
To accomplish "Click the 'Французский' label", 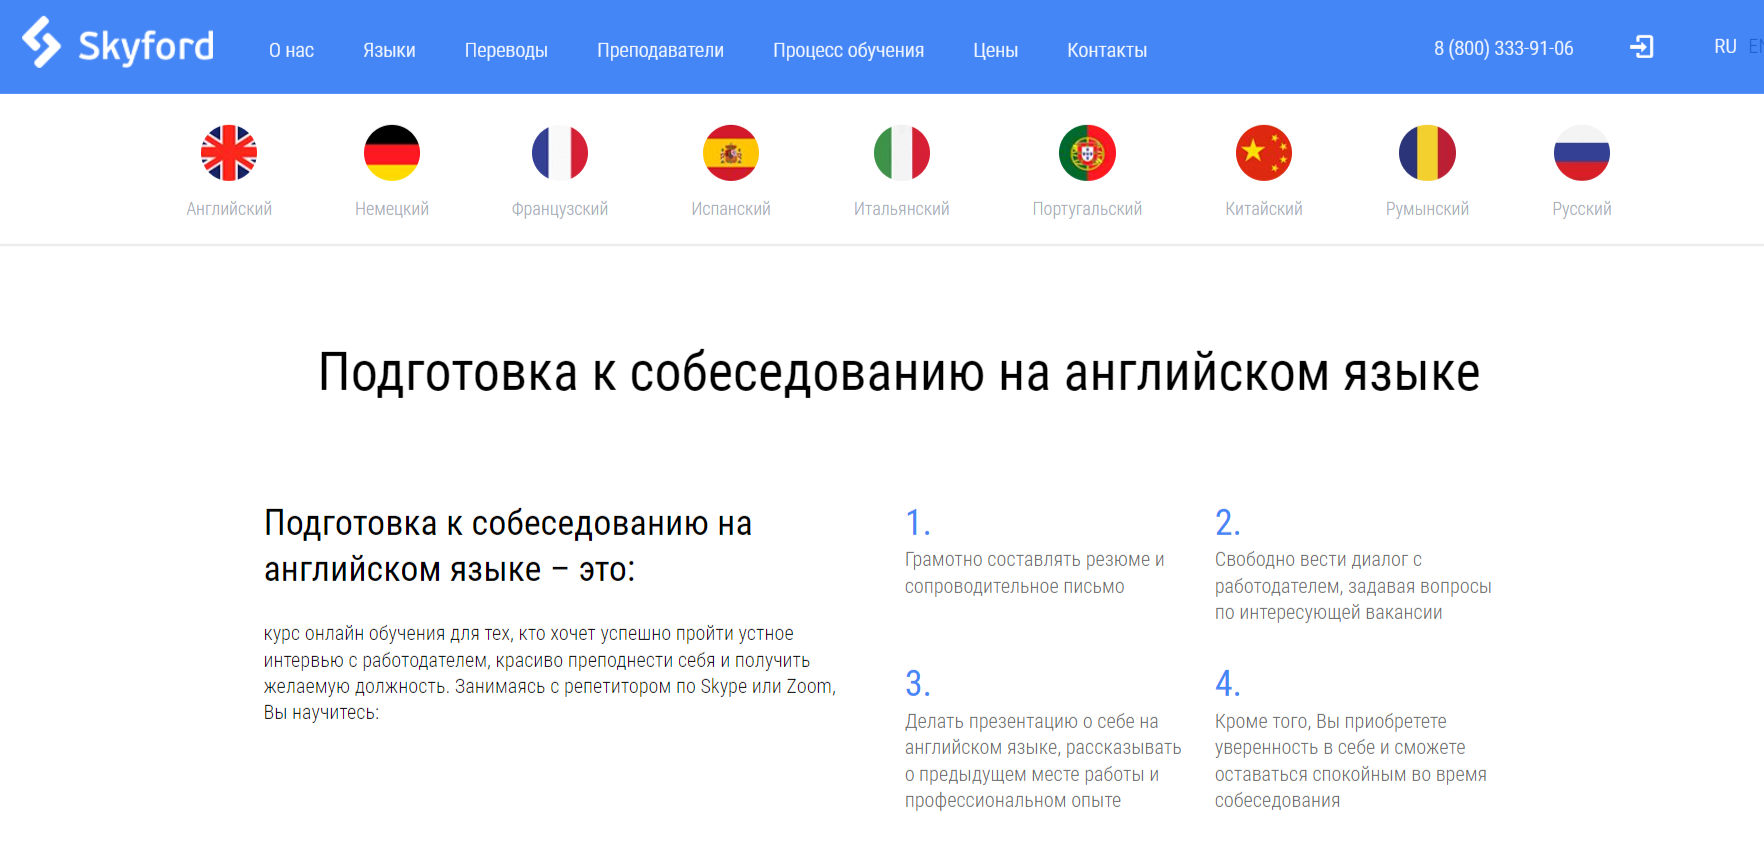I will click(560, 209).
